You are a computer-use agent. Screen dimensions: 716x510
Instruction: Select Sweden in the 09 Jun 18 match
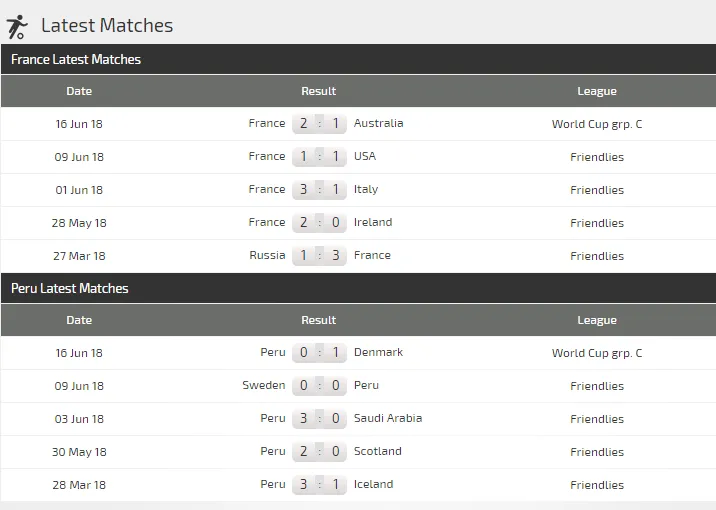click(264, 385)
